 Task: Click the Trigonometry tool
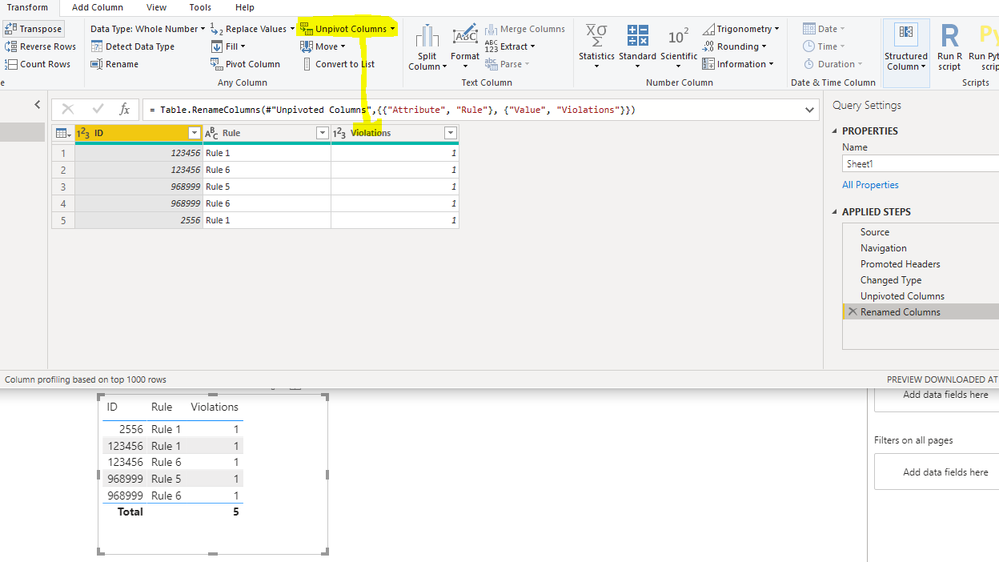pyautogui.click(x=741, y=29)
